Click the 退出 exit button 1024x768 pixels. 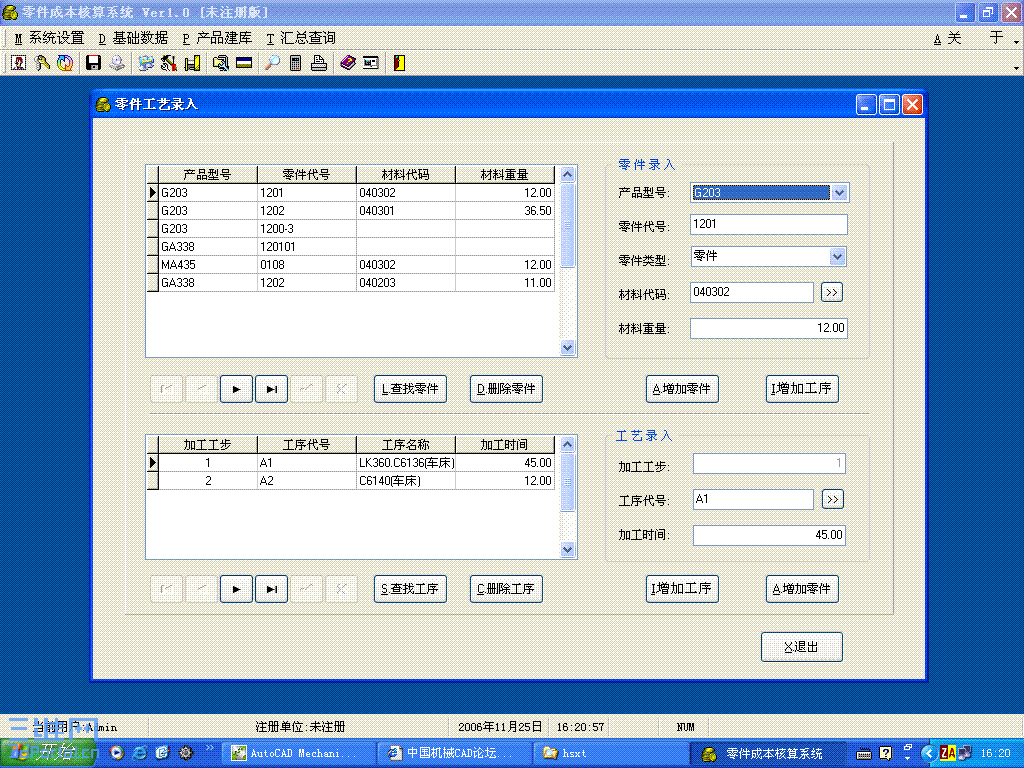pos(801,647)
